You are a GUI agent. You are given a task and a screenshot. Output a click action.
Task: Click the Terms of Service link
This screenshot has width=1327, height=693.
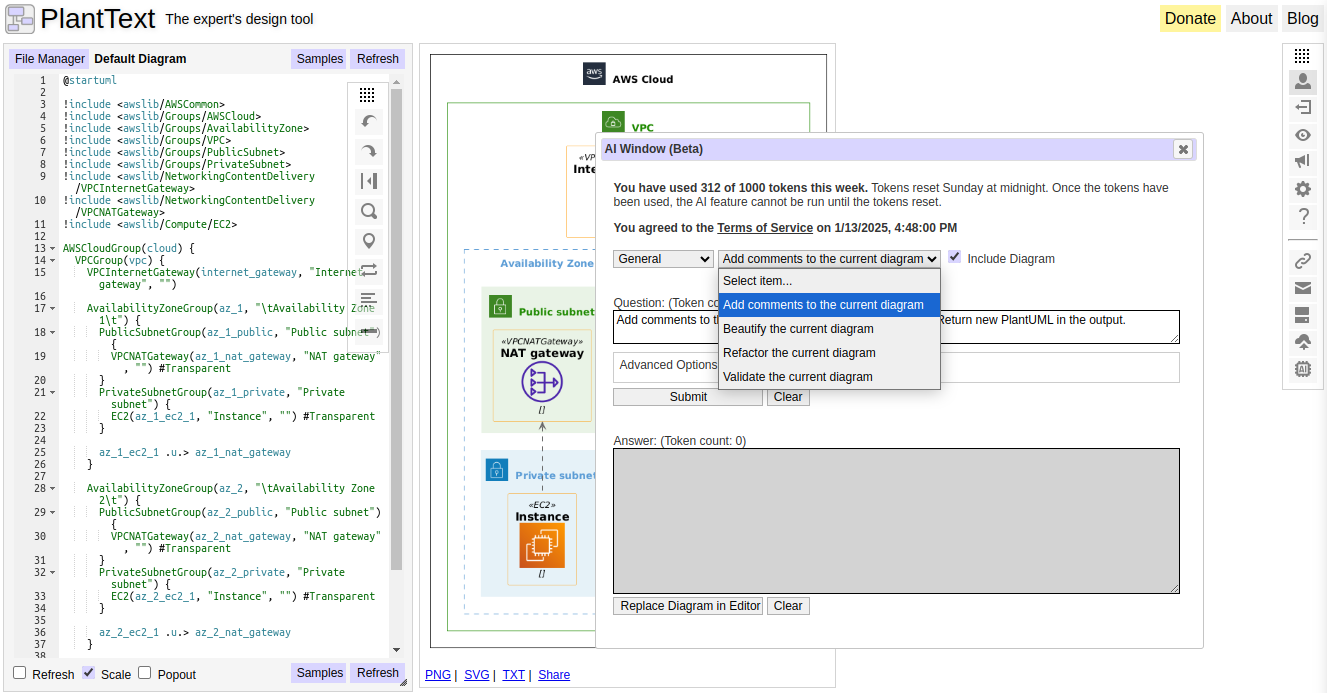point(765,227)
